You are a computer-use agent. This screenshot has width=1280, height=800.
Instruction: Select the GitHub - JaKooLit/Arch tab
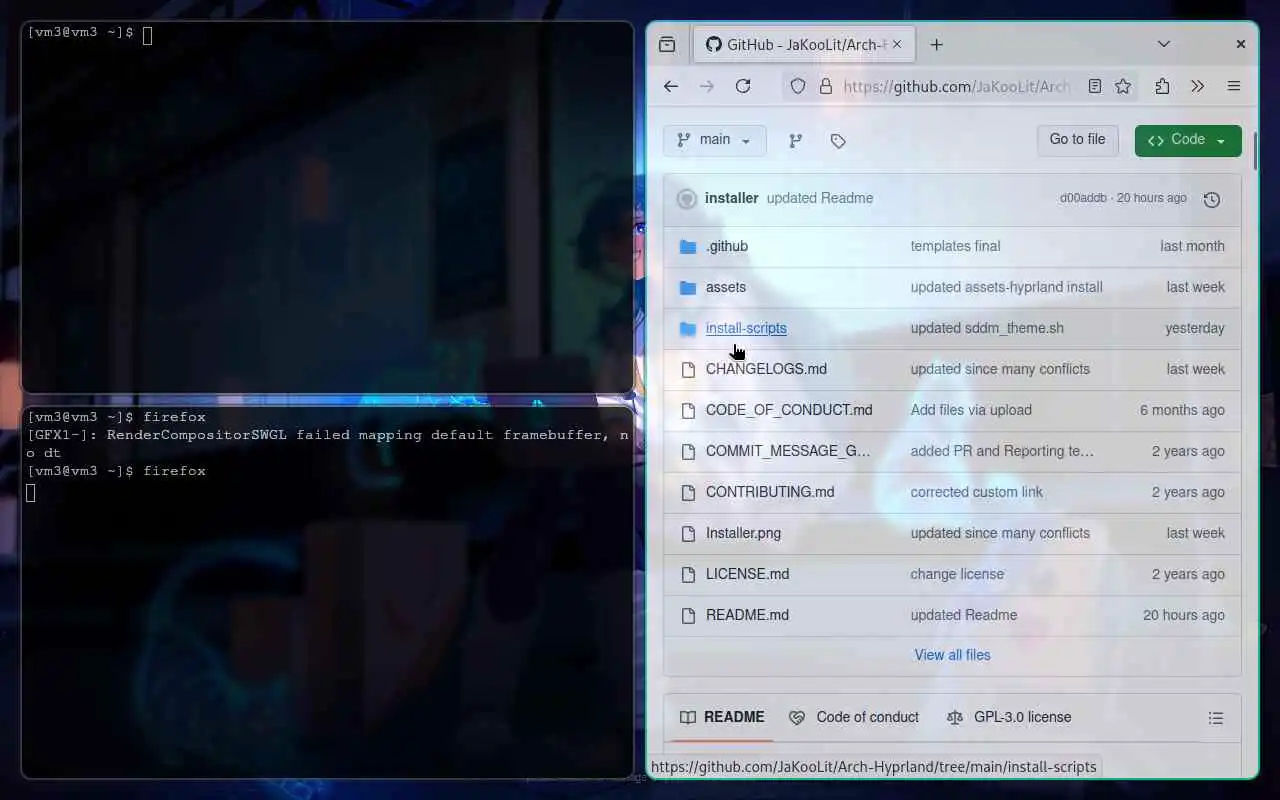pos(805,44)
